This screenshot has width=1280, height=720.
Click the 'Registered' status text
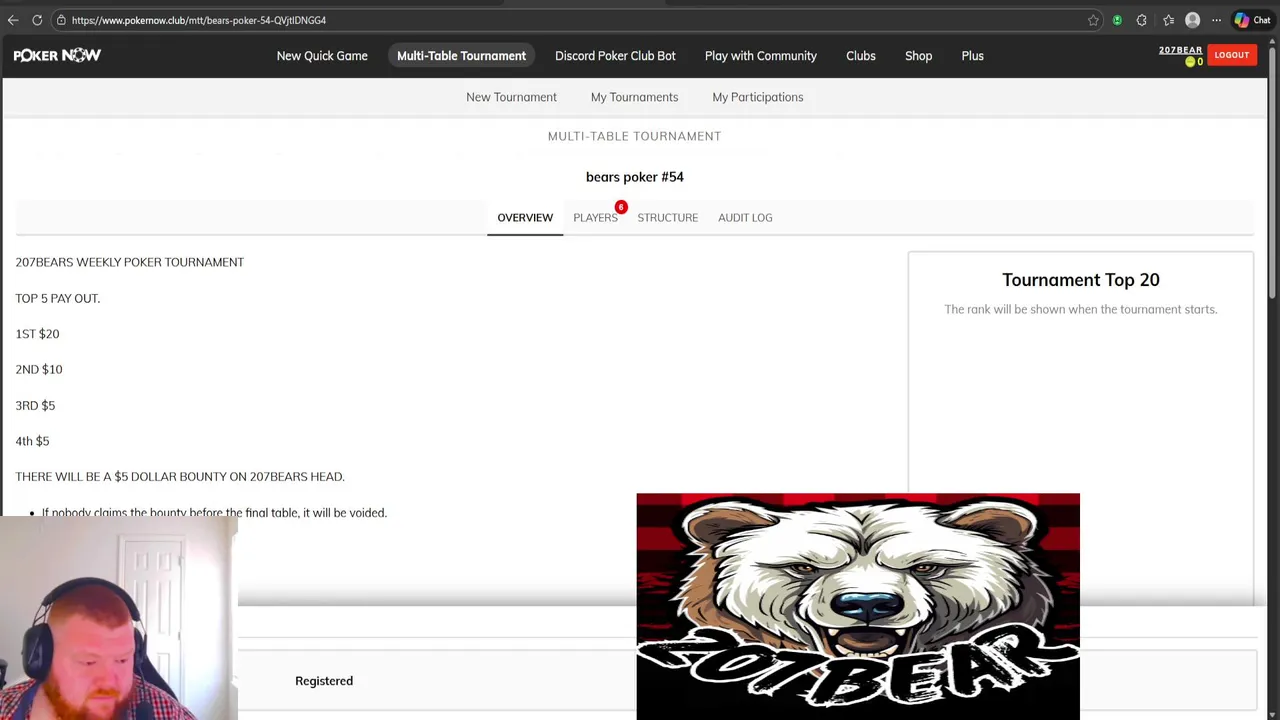click(324, 681)
